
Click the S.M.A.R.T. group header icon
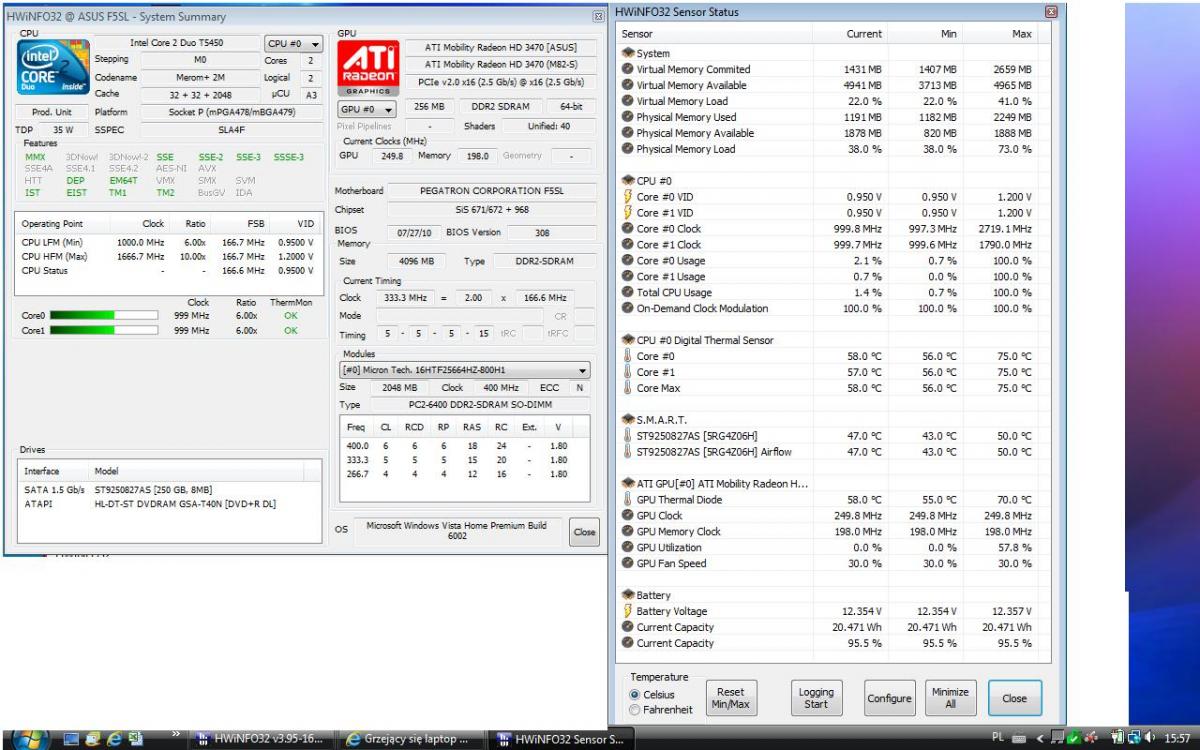628,420
